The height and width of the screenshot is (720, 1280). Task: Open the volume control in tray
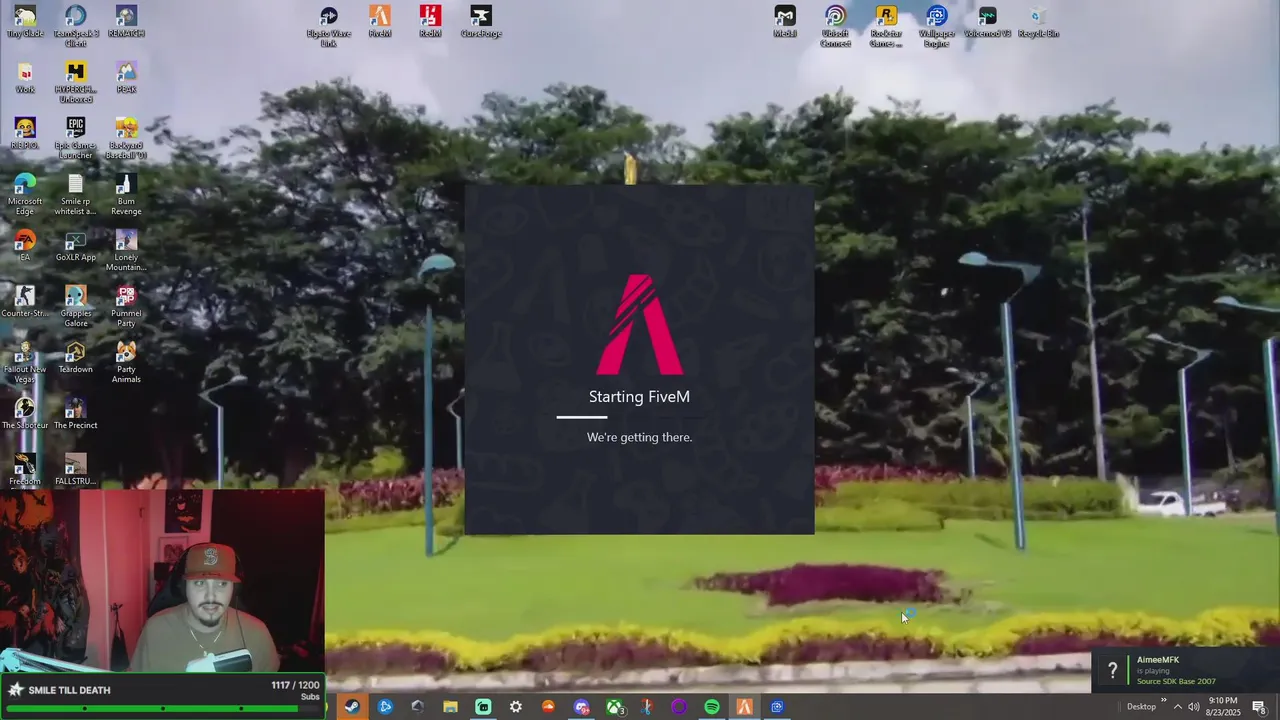tap(1193, 707)
